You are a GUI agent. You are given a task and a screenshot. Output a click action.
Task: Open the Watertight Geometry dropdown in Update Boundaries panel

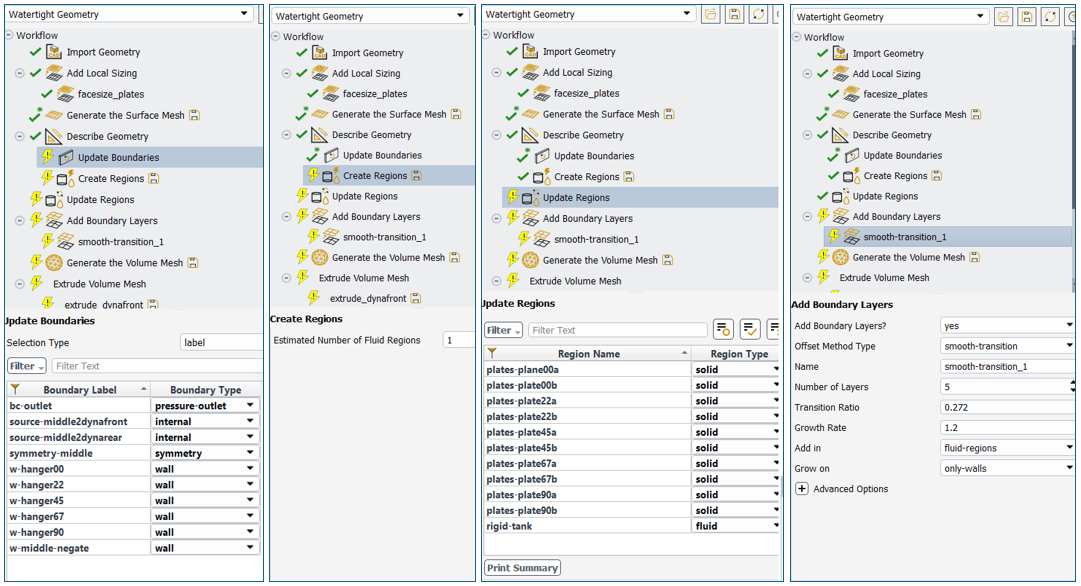(x=244, y=14)
